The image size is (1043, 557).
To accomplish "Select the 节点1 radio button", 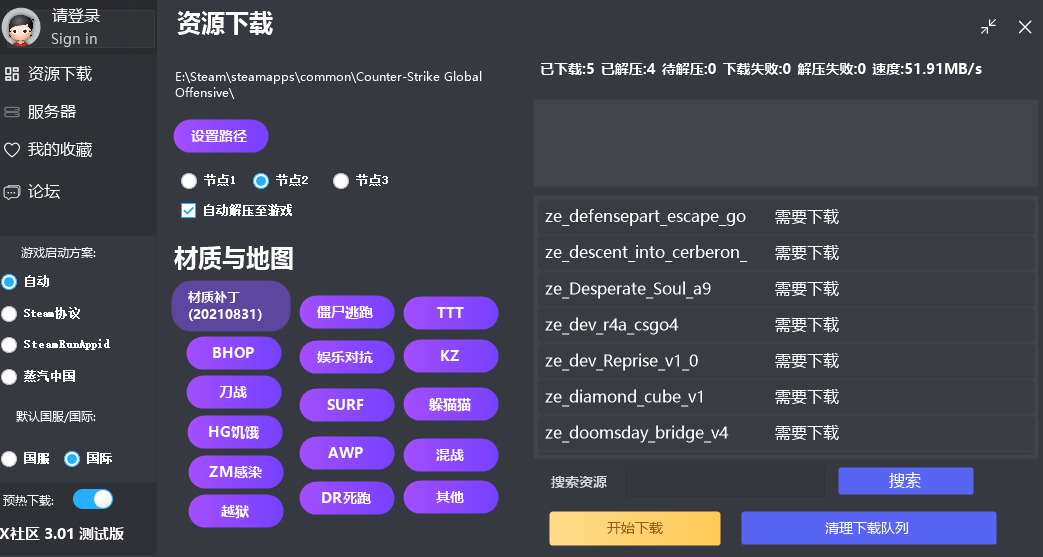I will 189,181.
